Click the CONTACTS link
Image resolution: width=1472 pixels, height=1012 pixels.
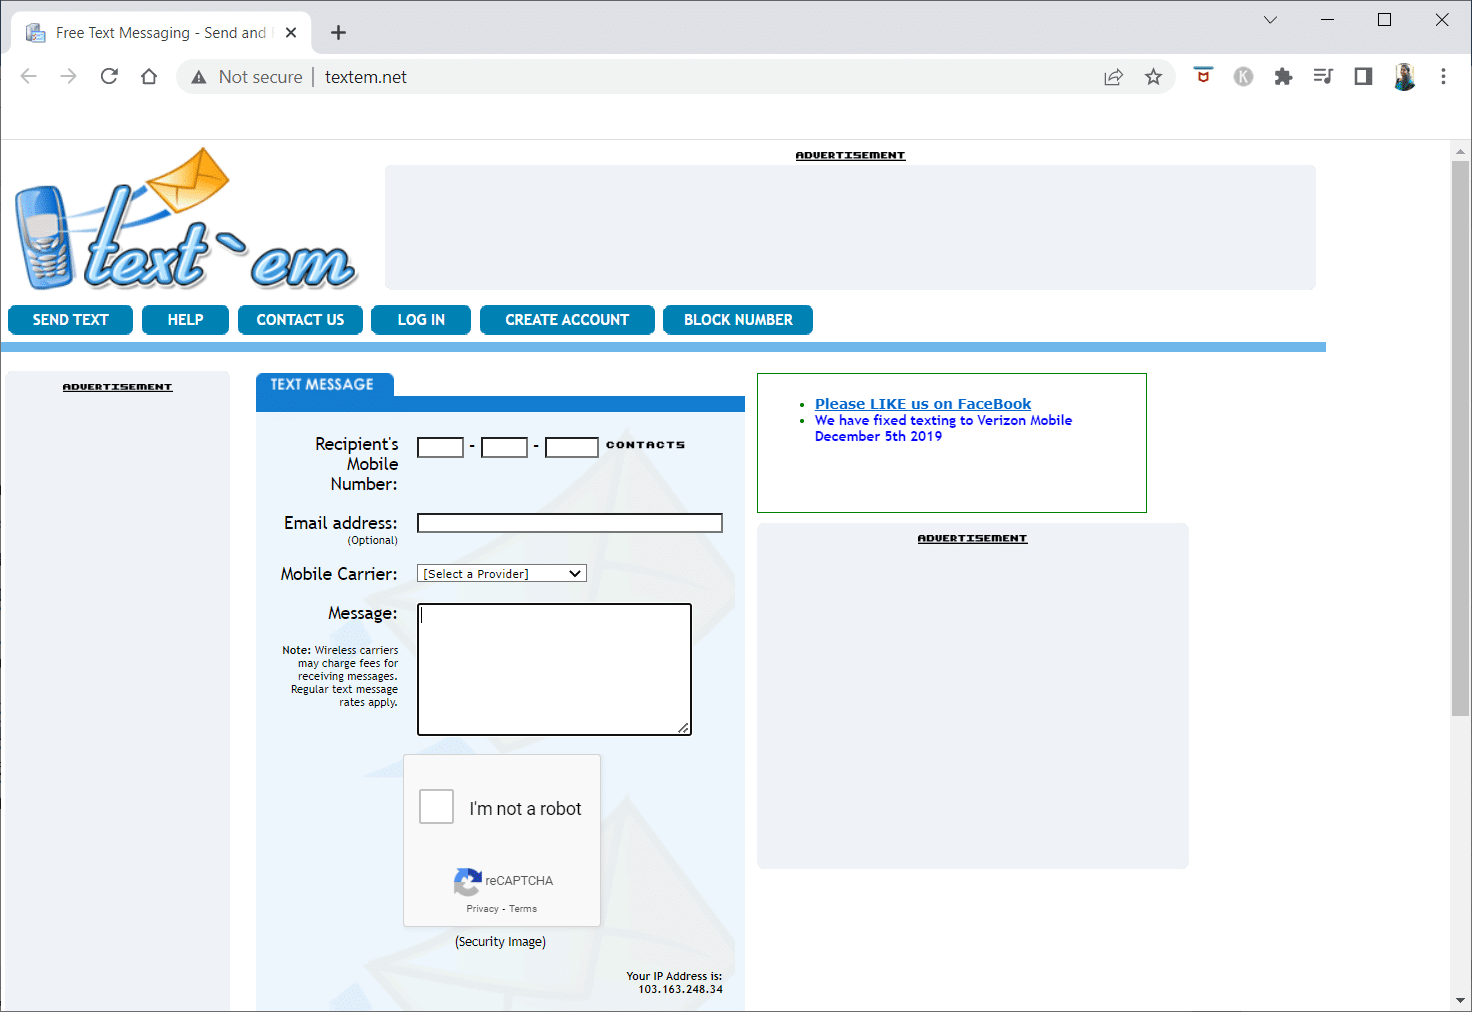pos(645,445)
